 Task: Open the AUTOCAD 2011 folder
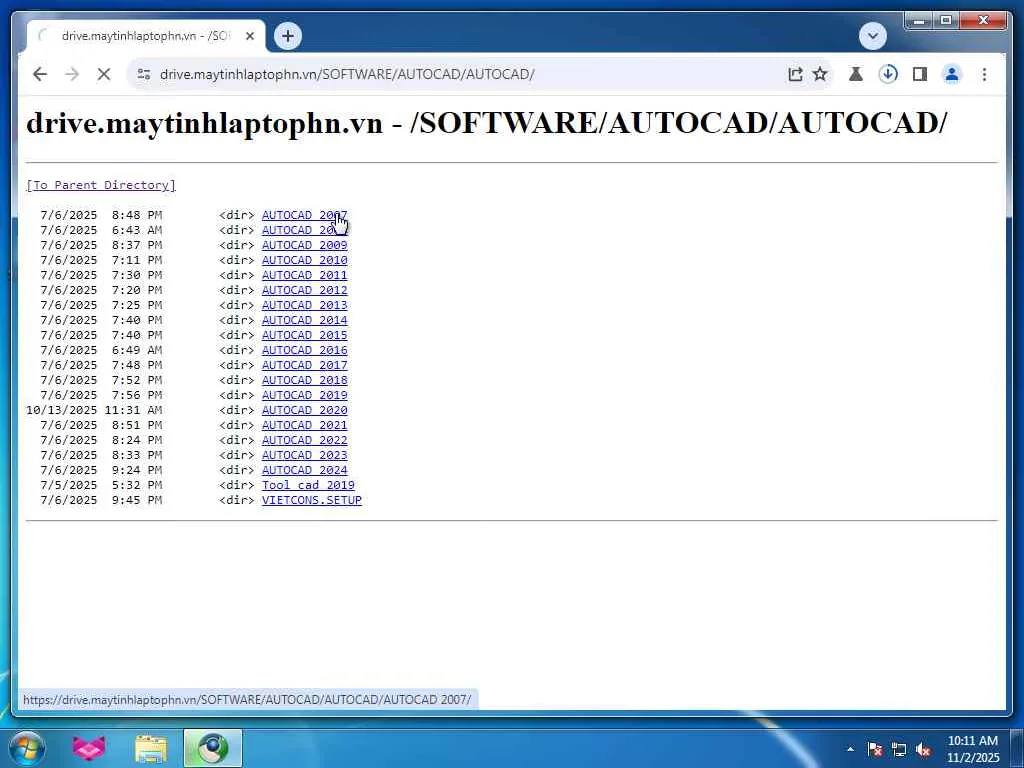coord(304,275)
